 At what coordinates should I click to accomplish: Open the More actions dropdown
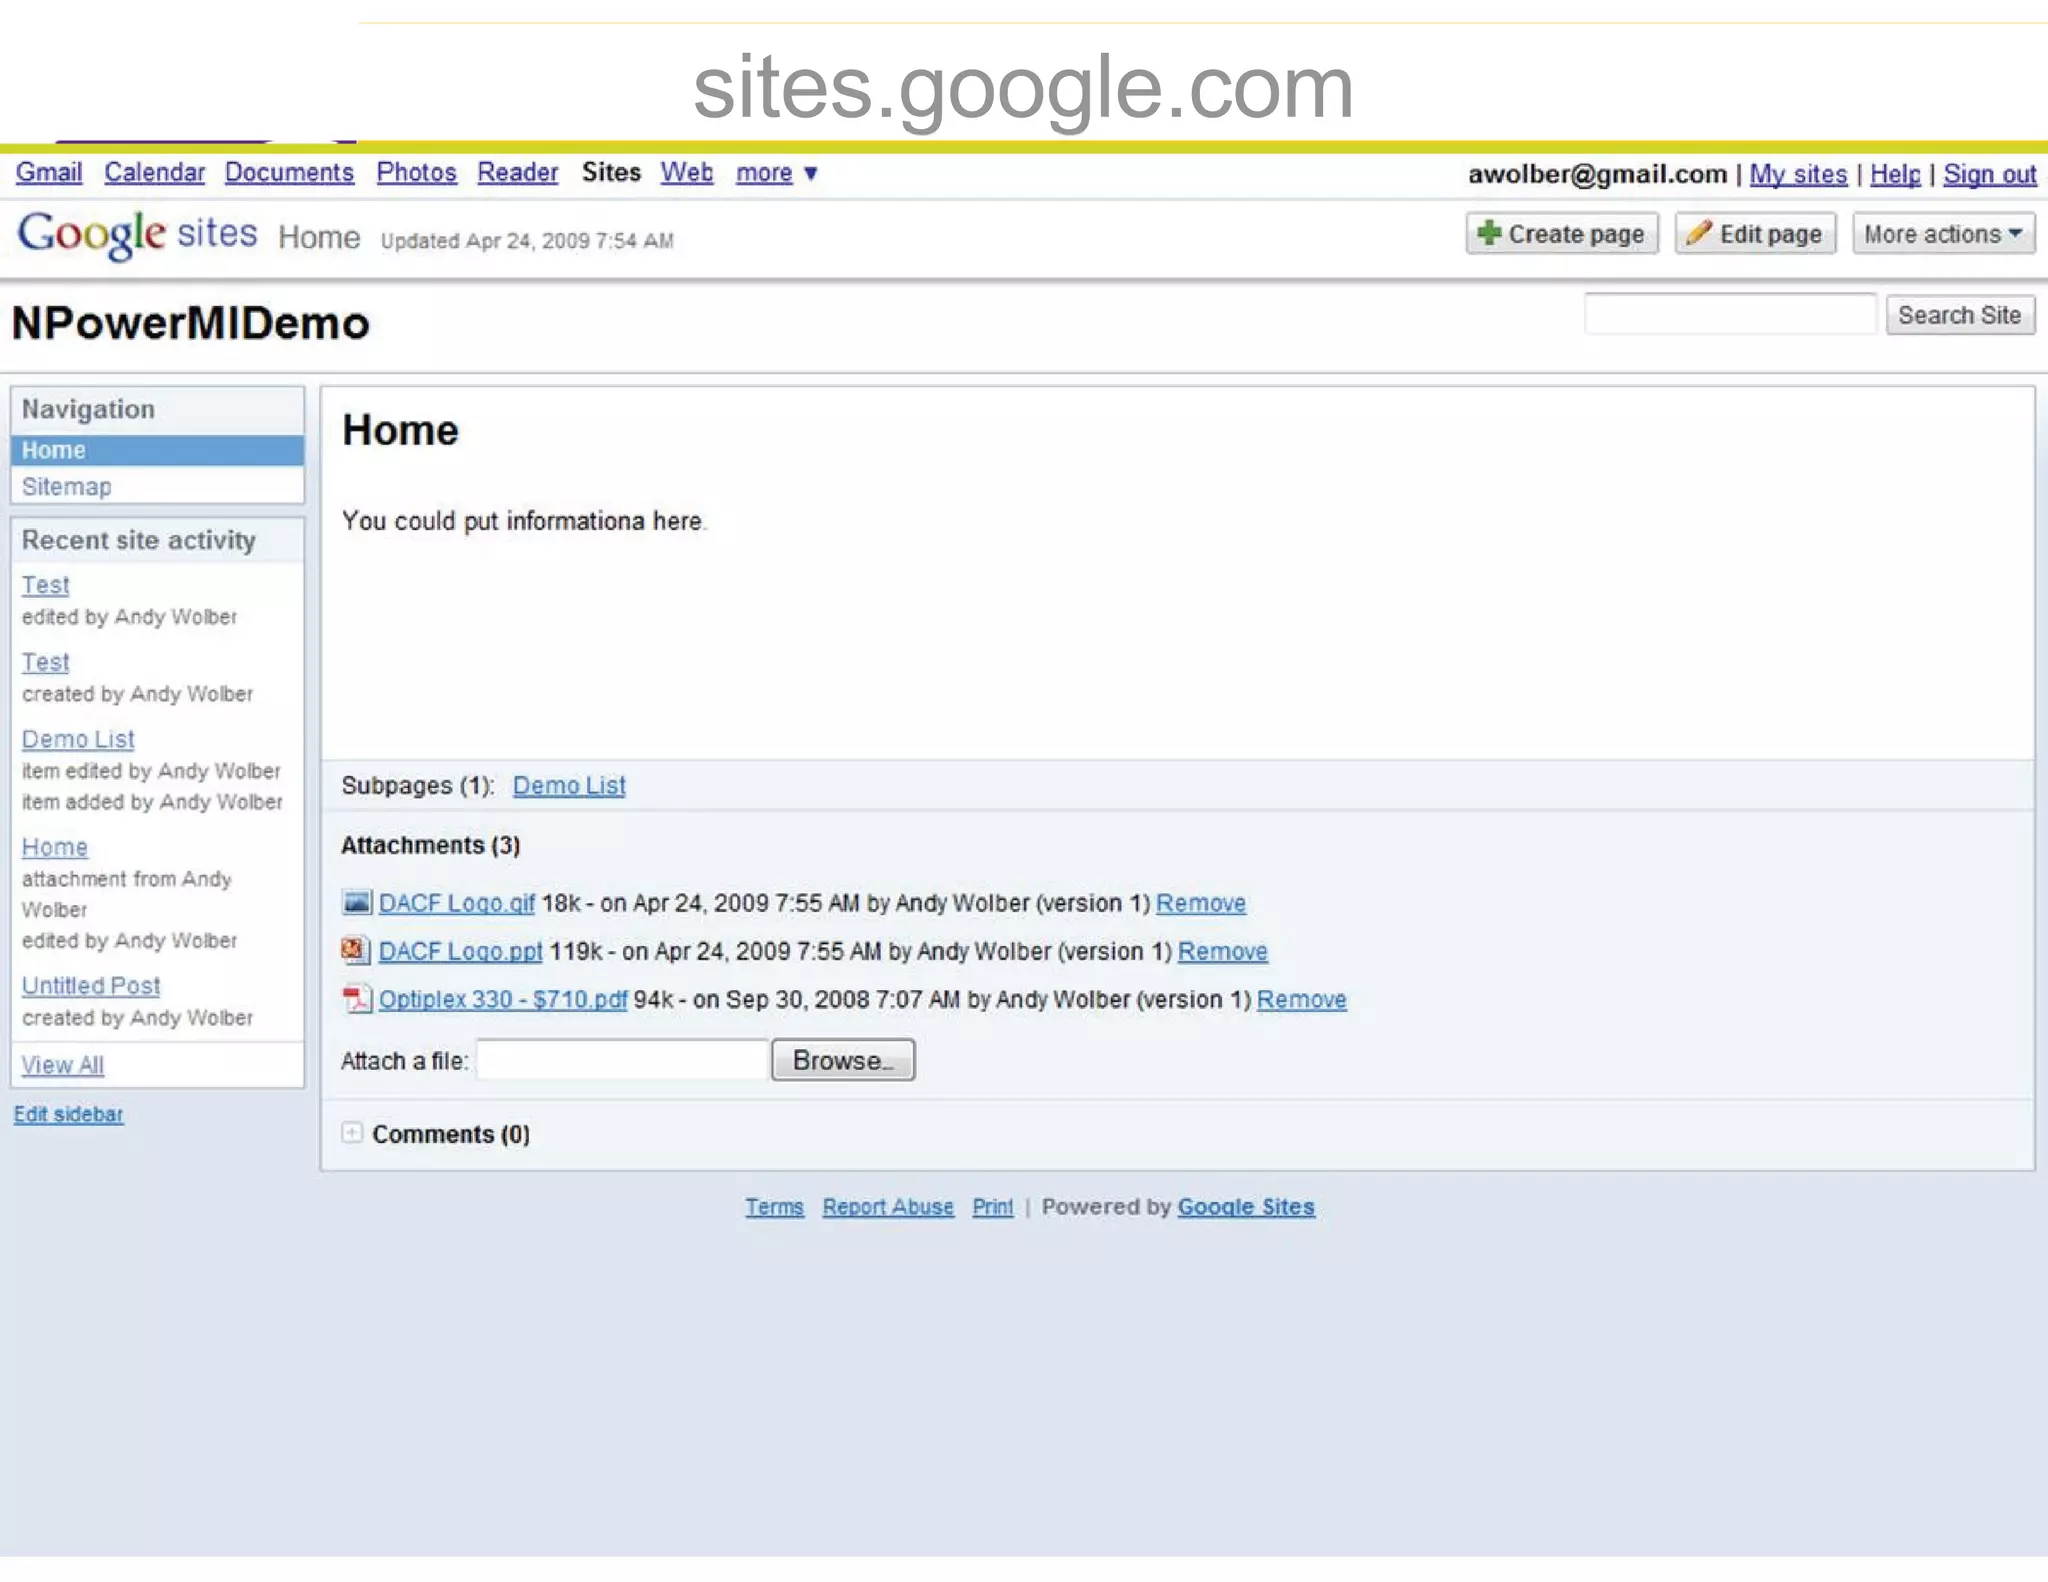click(x=1942, y=234)
